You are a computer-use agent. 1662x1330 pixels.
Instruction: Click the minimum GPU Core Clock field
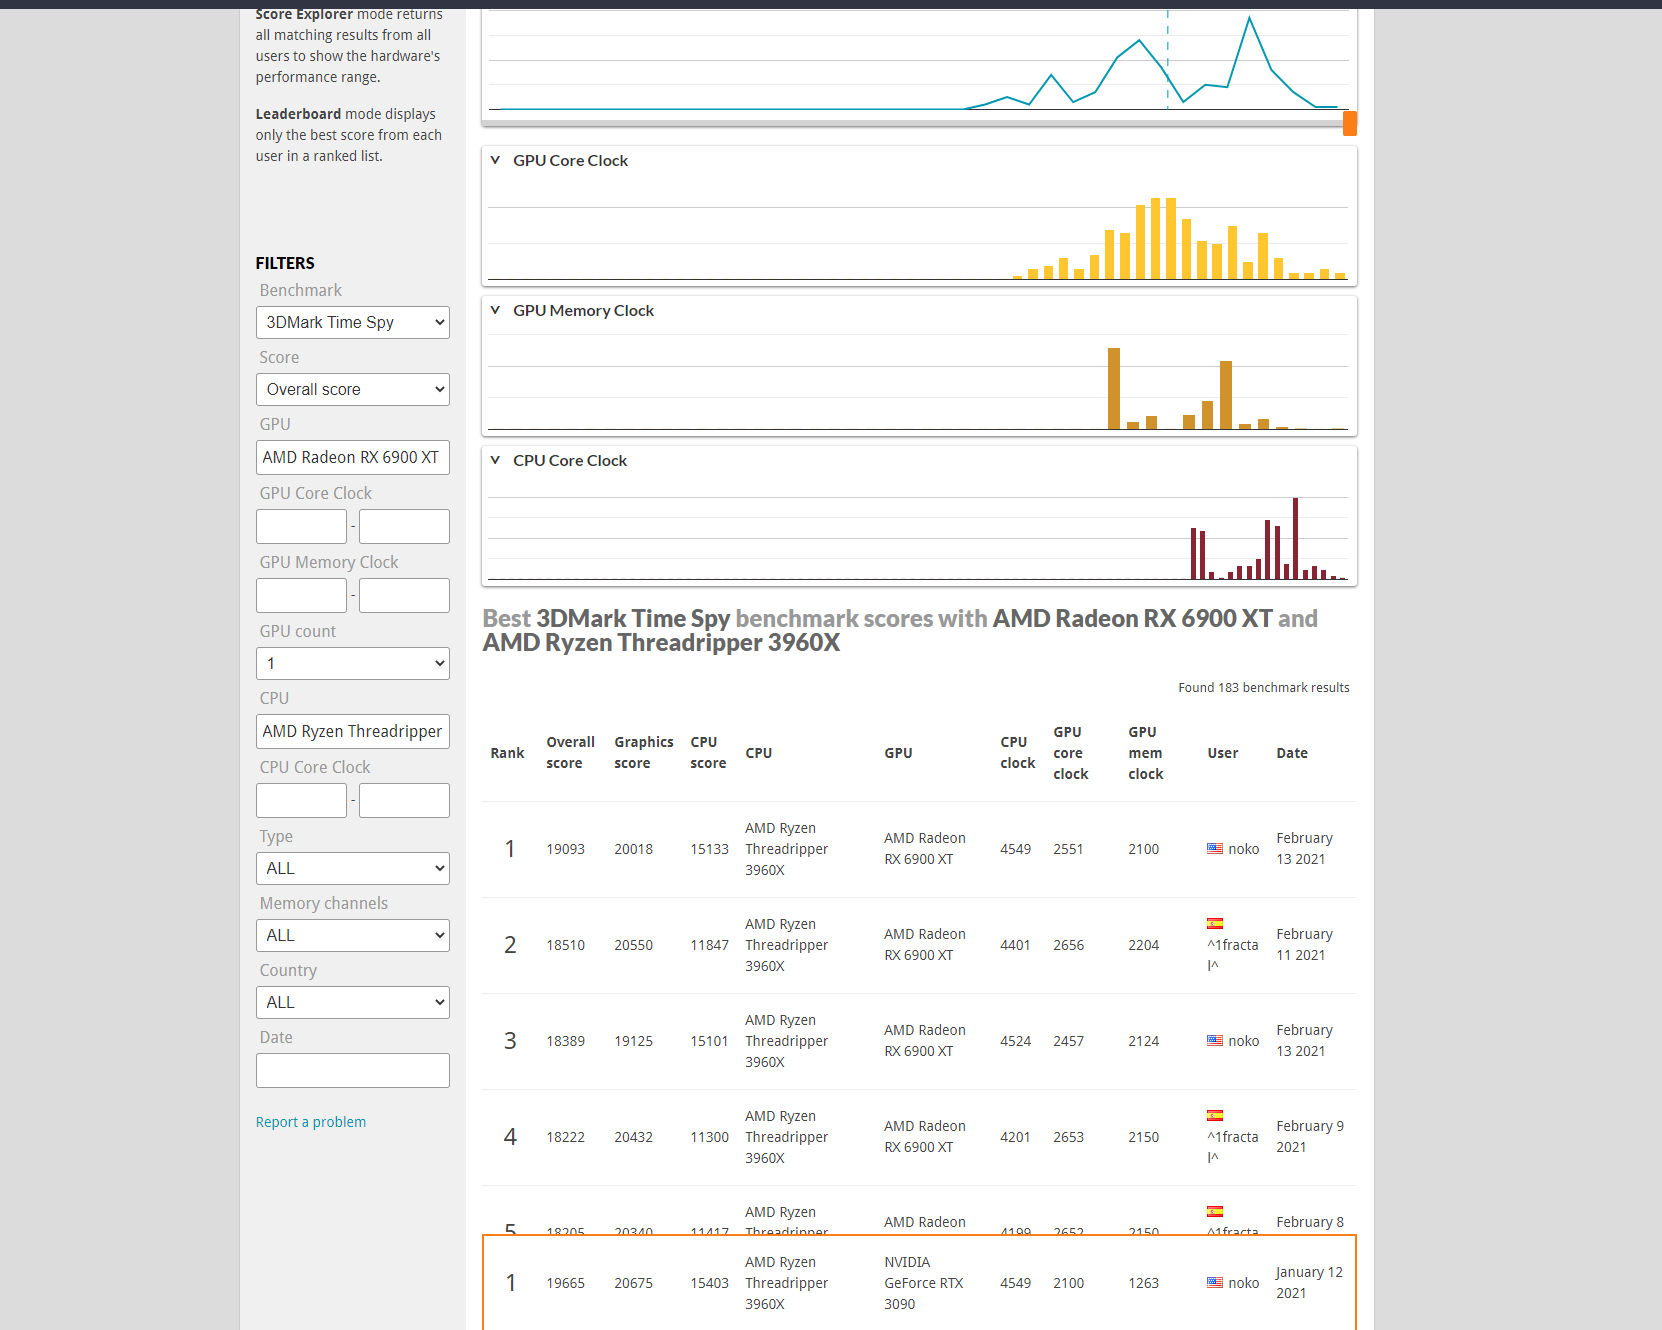(301, 526)
